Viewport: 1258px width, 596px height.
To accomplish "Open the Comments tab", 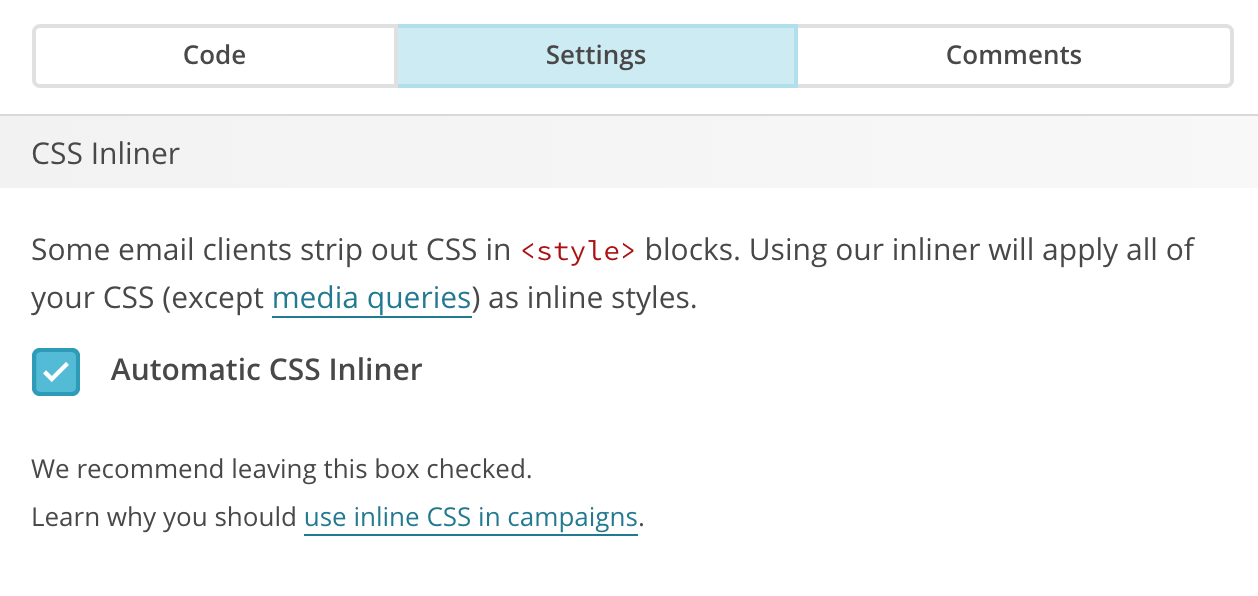I will (1014, 56).
